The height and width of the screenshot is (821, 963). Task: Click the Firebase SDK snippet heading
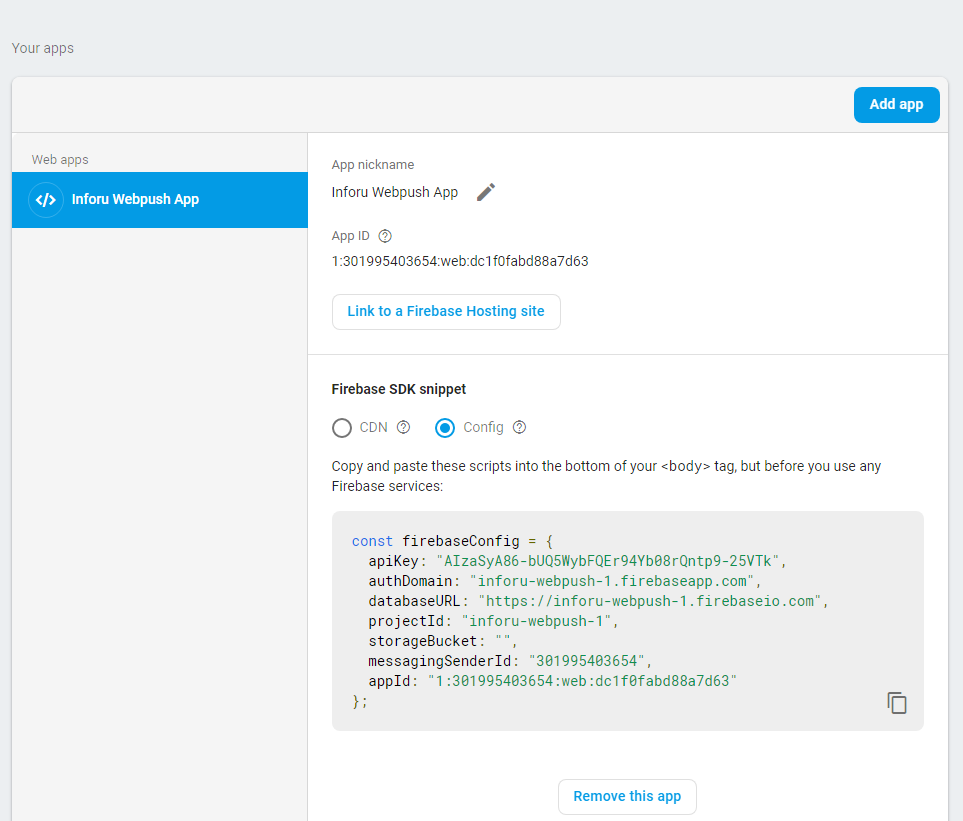(399, 389)
